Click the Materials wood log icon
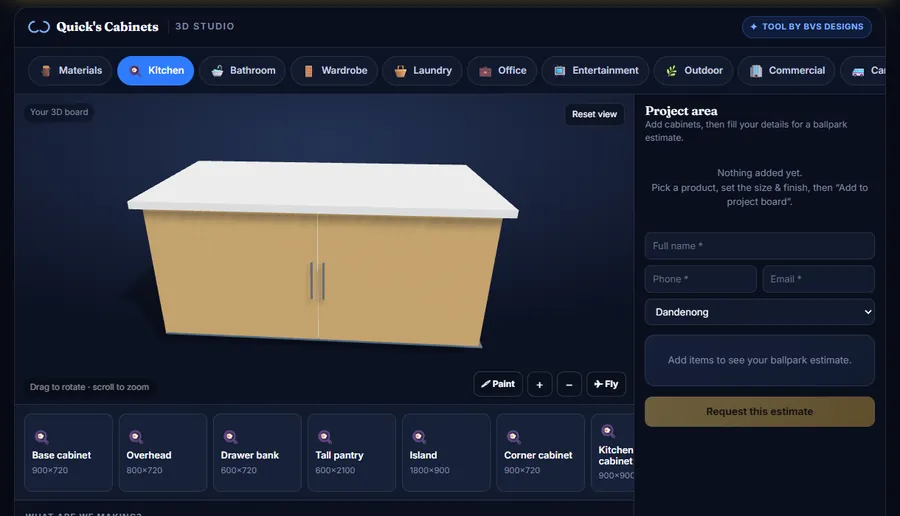Viewport: 900px width, 516px height. [x=46, y=71]
